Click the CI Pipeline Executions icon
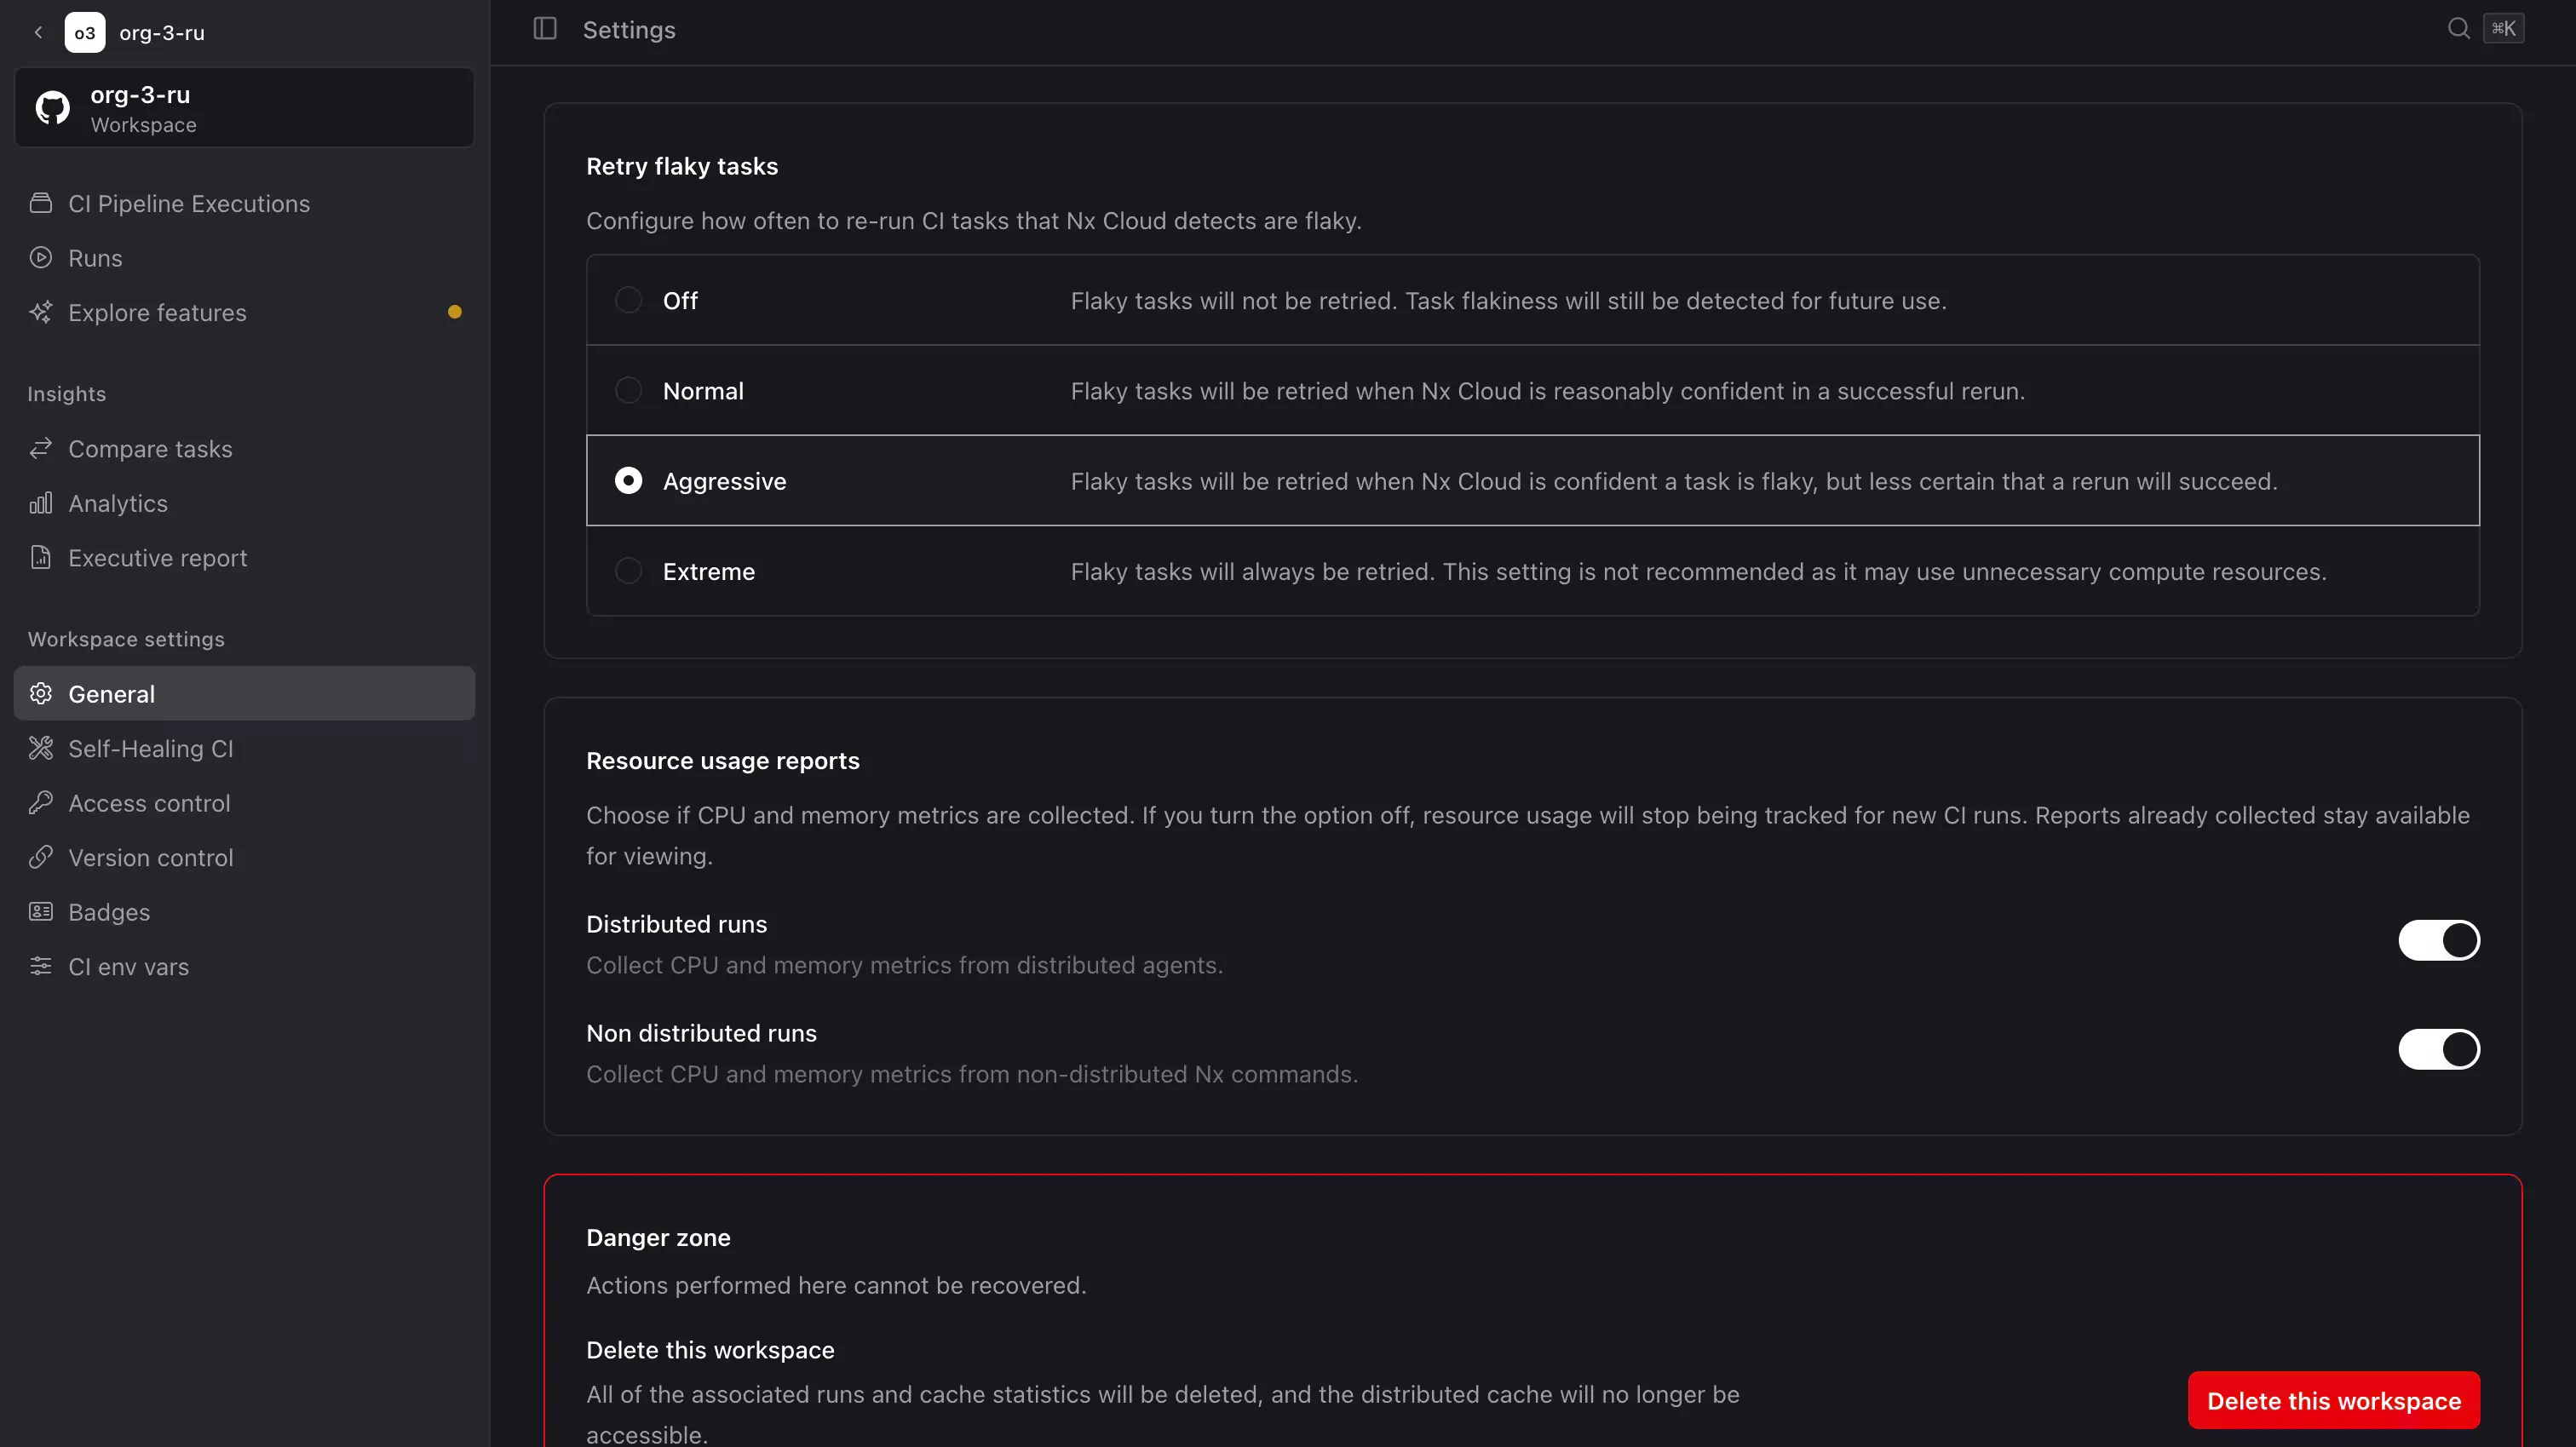 click(x=41, y=203)
